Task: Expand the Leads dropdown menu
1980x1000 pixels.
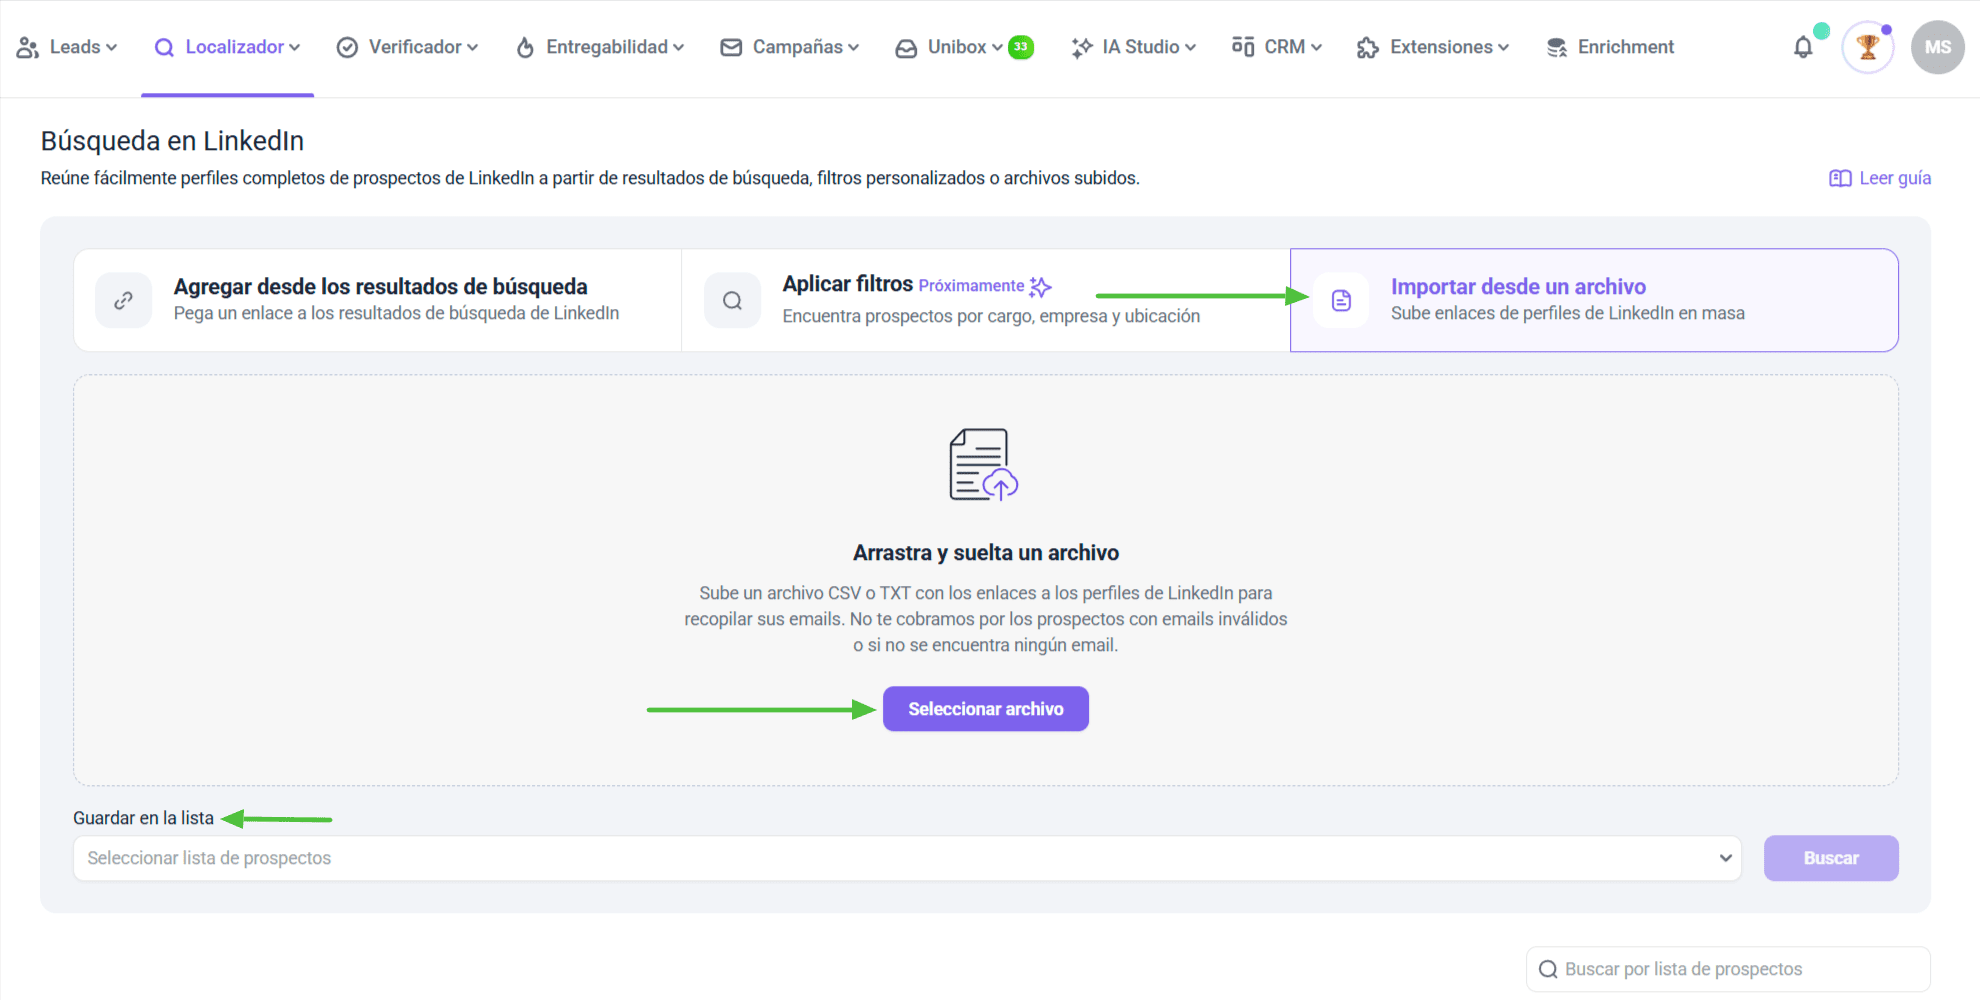Action: [68, 47]
